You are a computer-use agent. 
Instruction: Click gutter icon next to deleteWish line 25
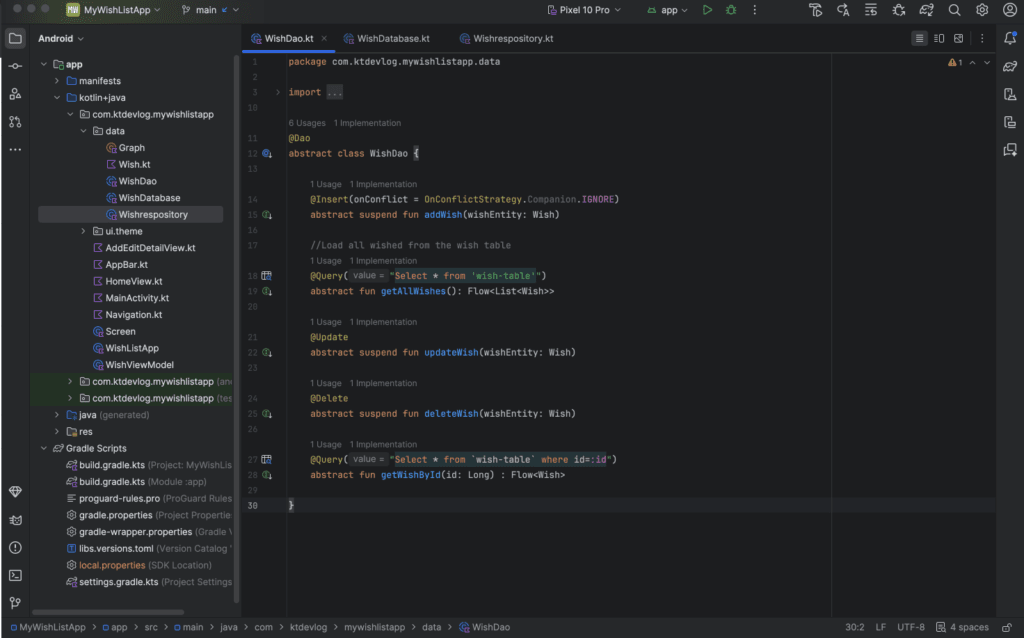click(266, 414)
